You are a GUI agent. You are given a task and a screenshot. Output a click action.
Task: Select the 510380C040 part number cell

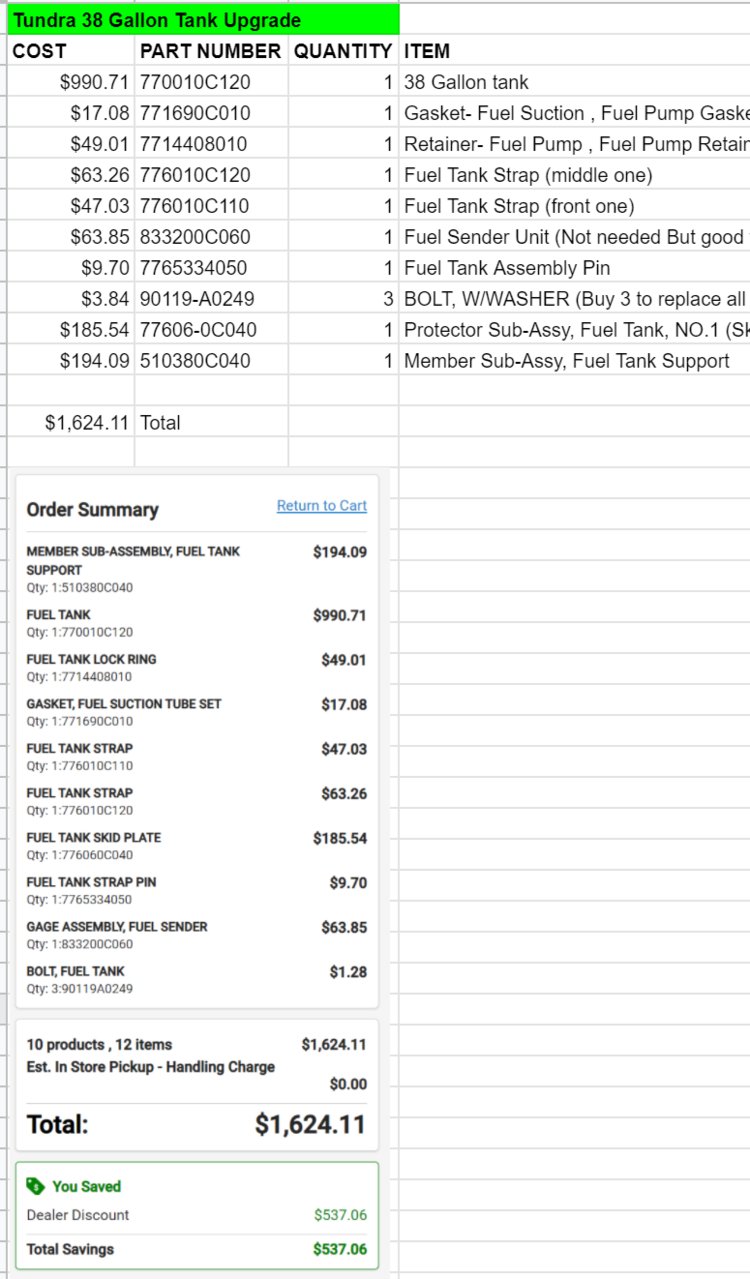point(211,361)
